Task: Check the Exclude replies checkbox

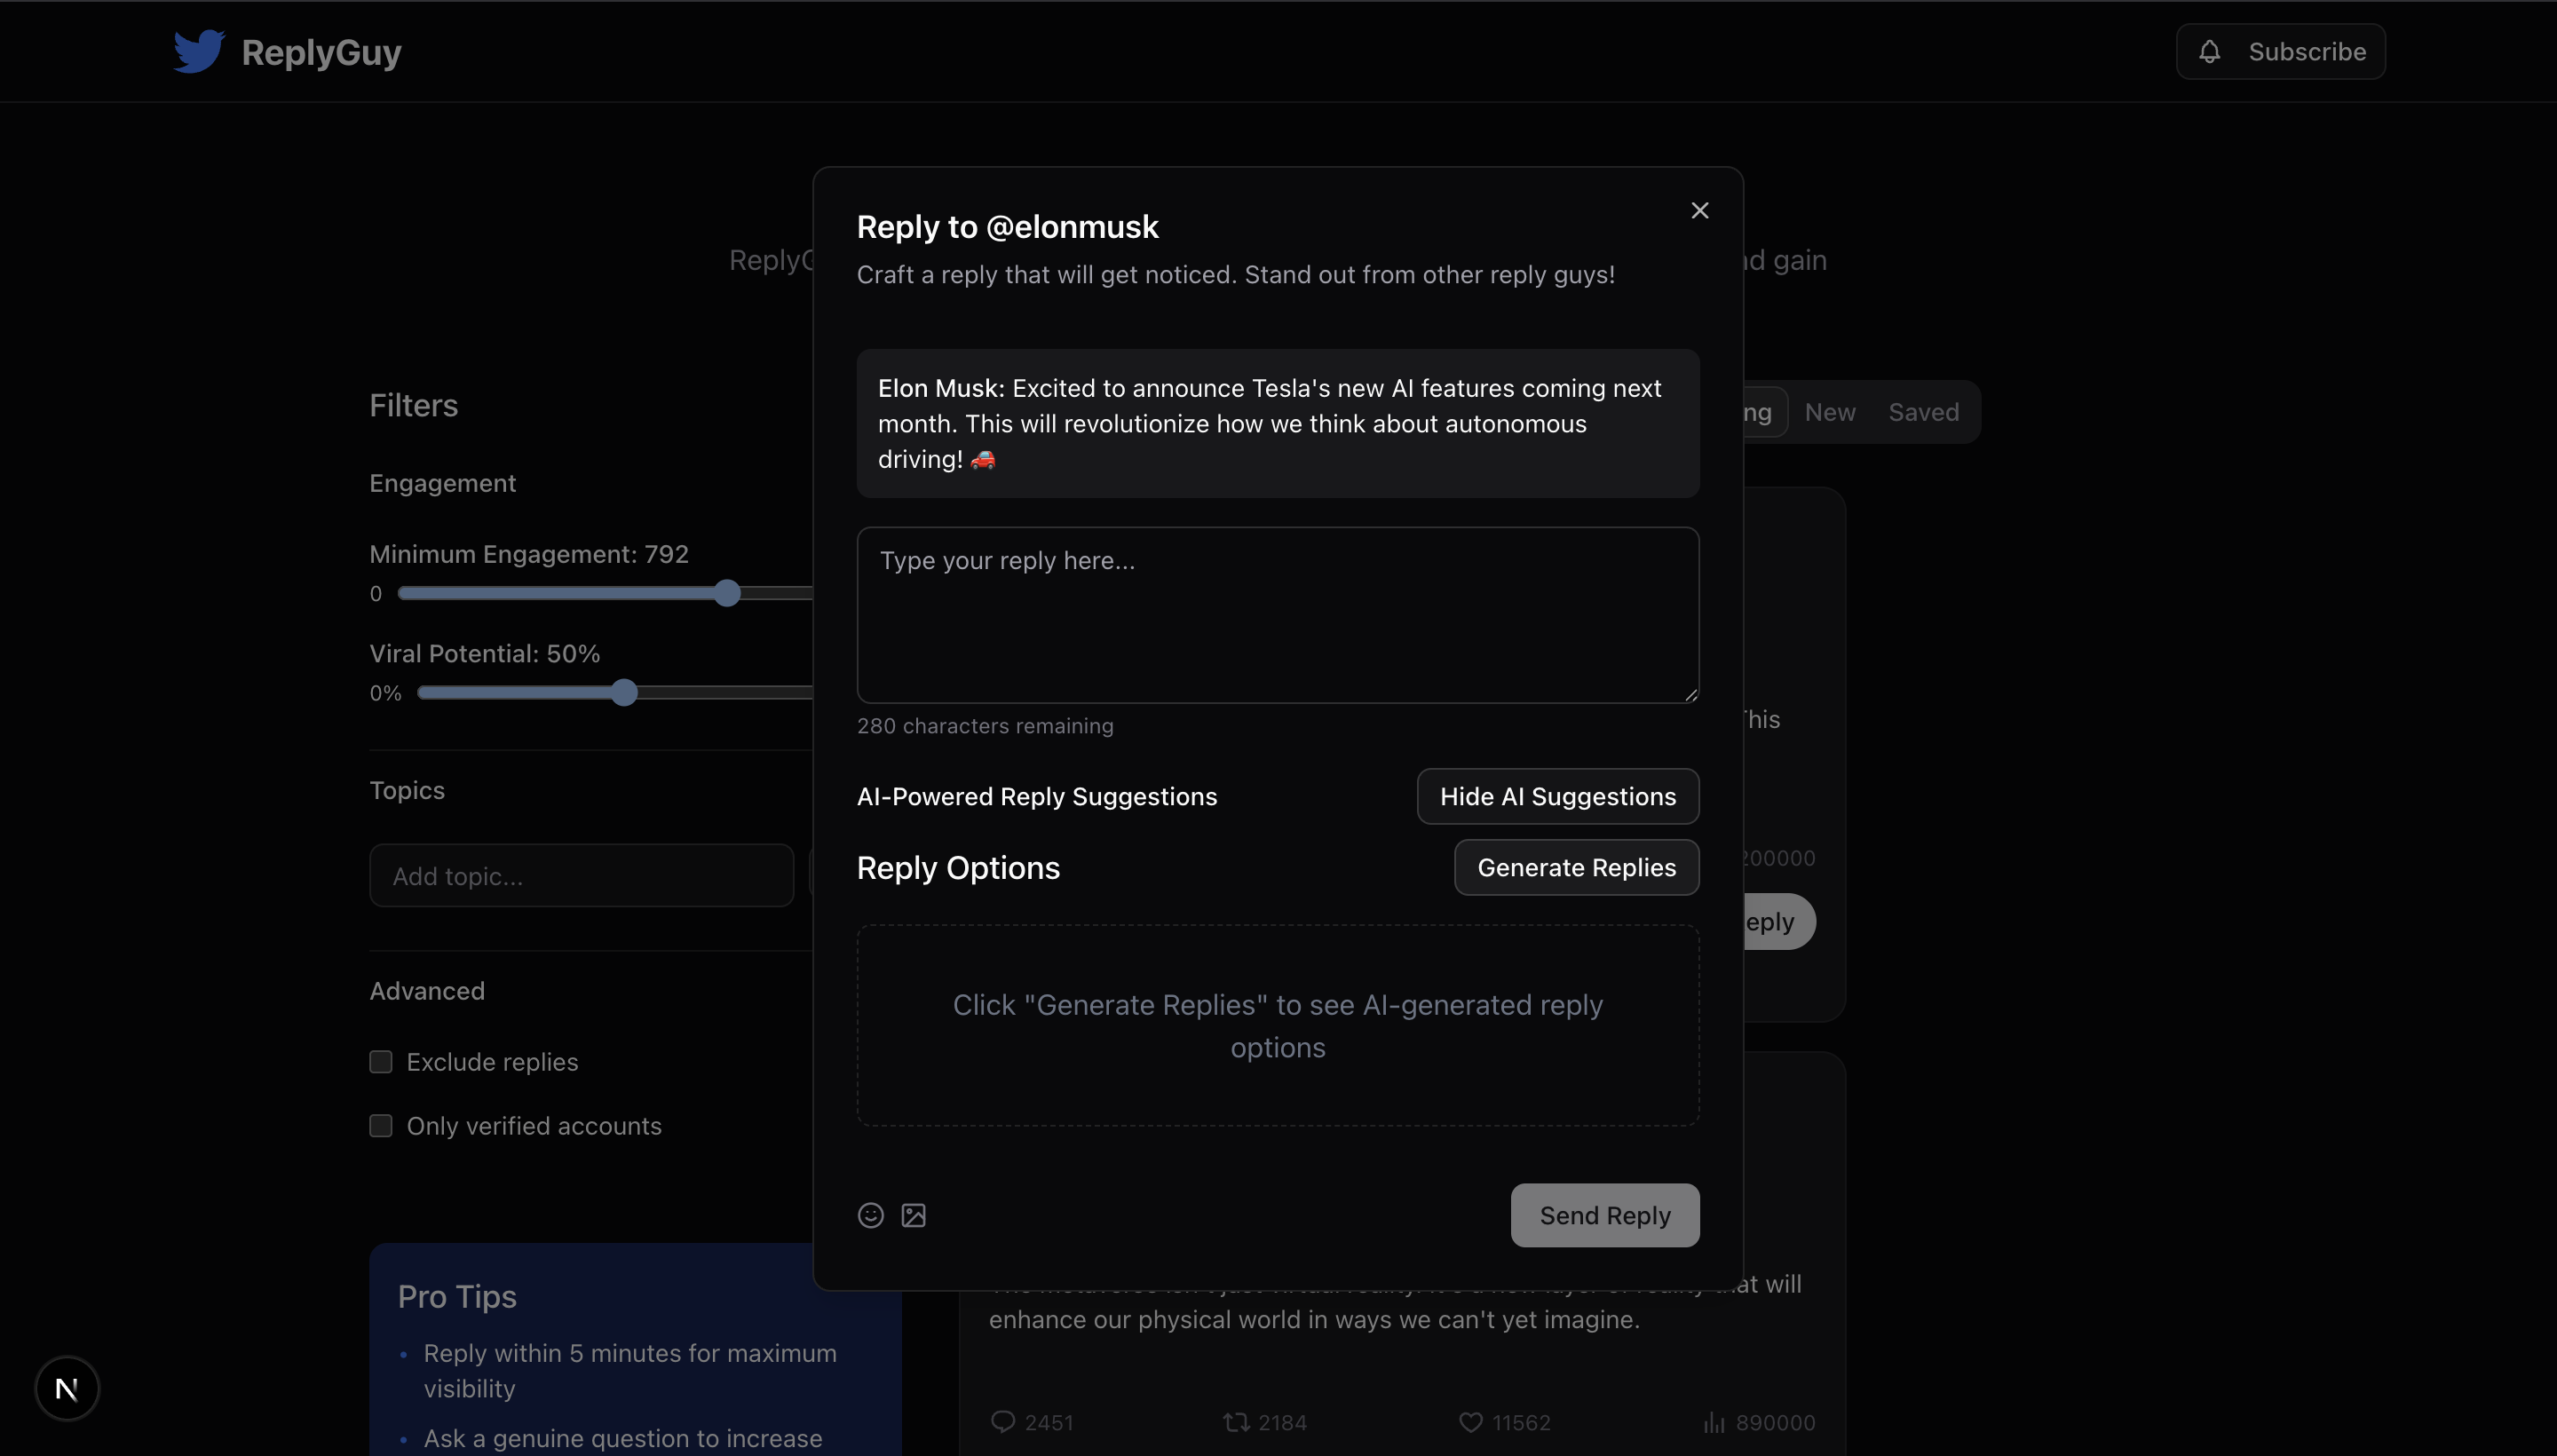Action: tap(380, 1061)
